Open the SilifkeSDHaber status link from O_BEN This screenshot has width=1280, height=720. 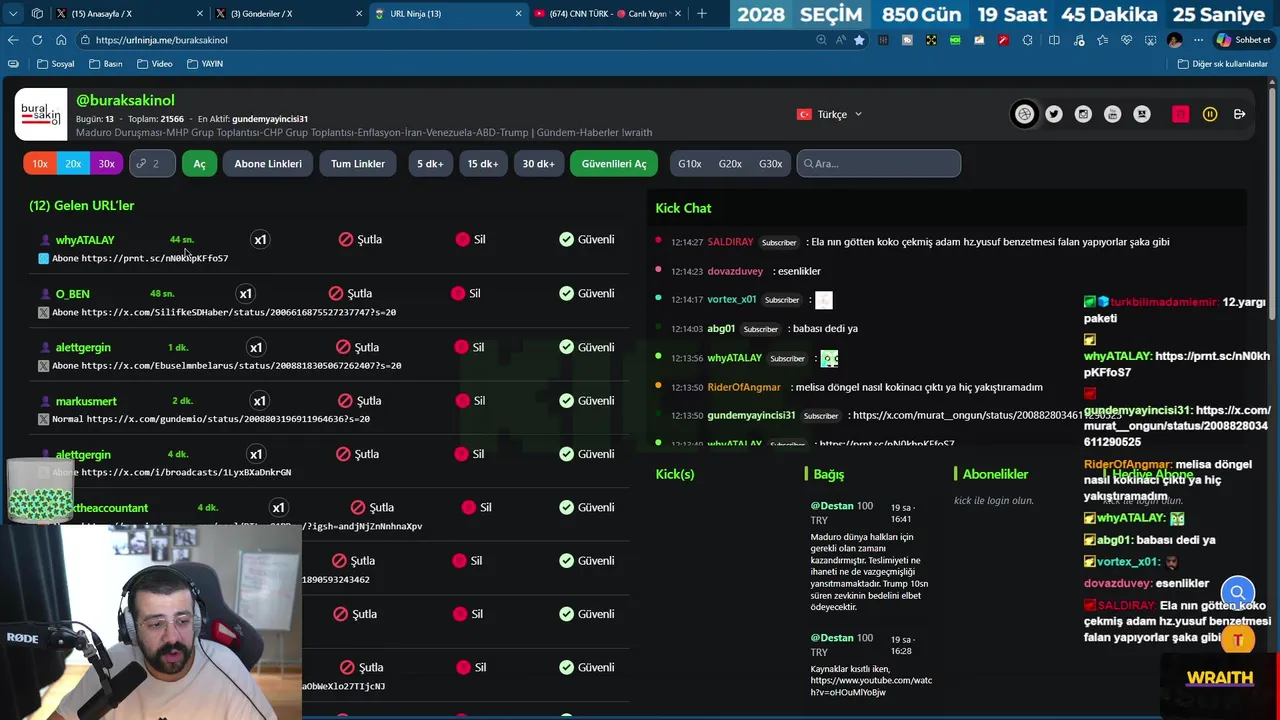(239, 312)
